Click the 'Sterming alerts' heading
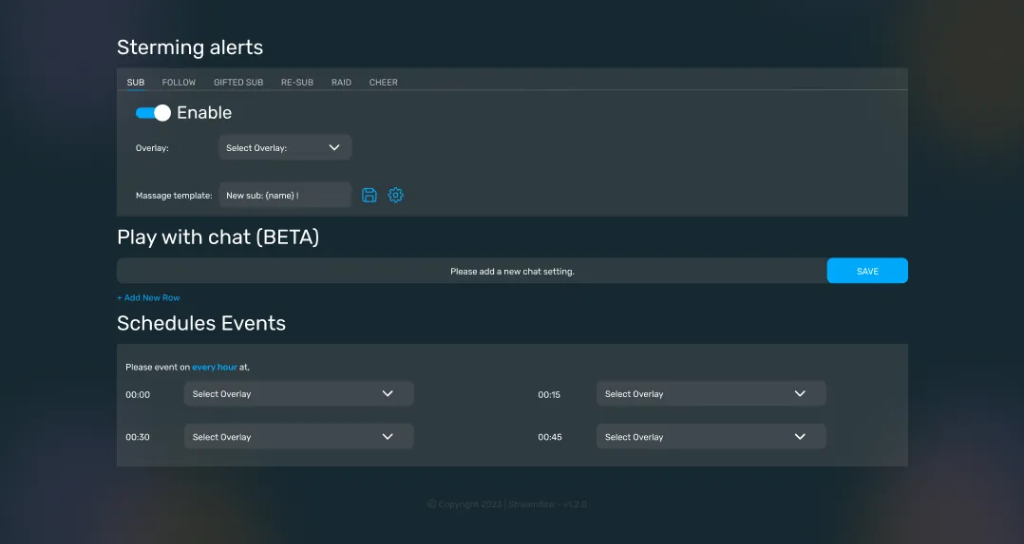1024x544 pixels. point(190,47)
